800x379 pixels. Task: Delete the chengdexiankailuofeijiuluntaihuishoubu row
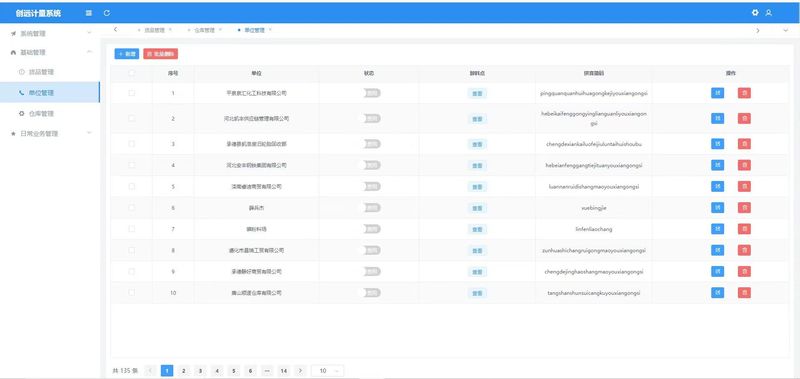pyautogui.click(x=744, y=144)
